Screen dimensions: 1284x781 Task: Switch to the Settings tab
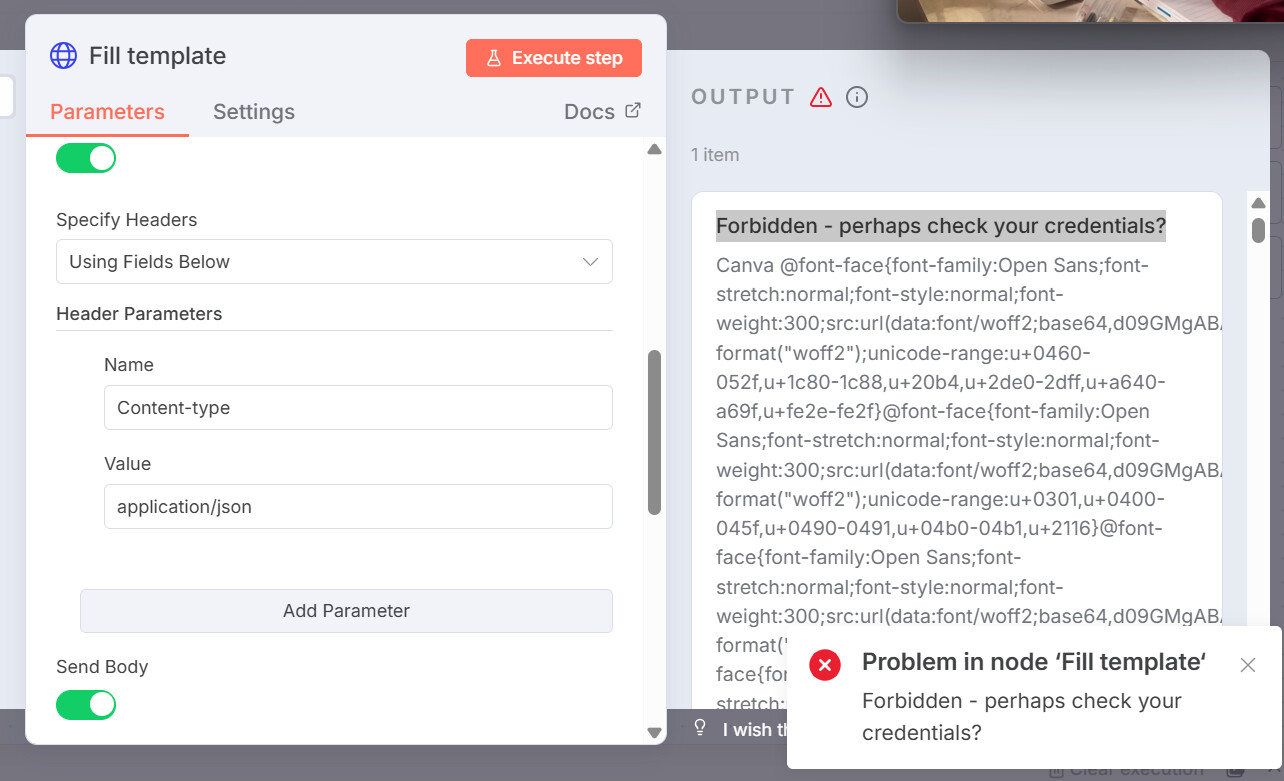click(254, 112)
